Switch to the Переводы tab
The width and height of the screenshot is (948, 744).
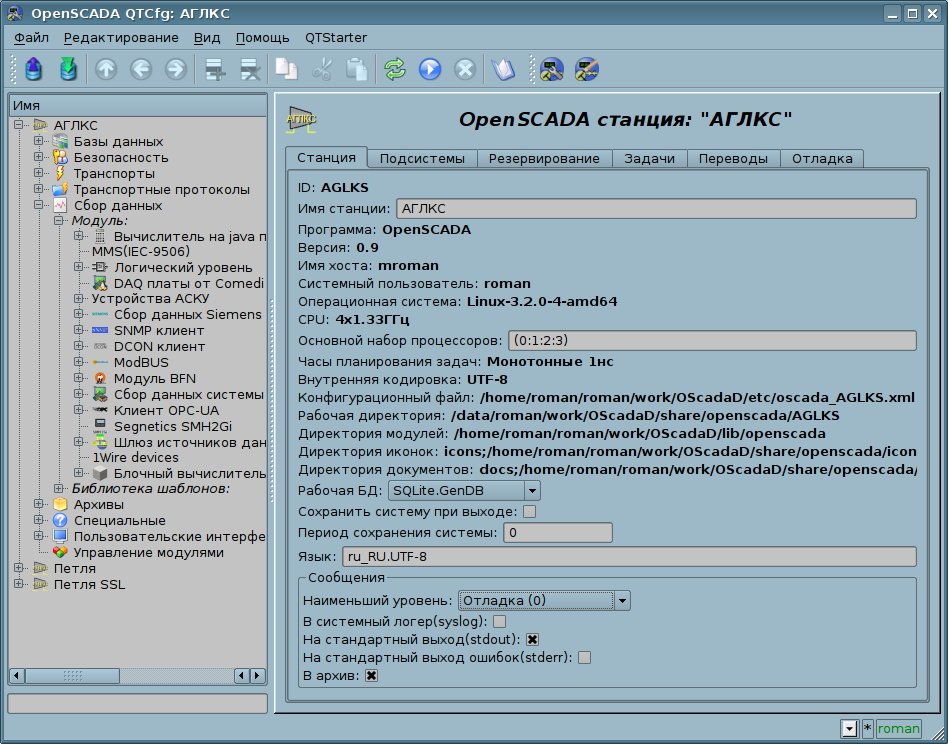[x=733, y=158]
